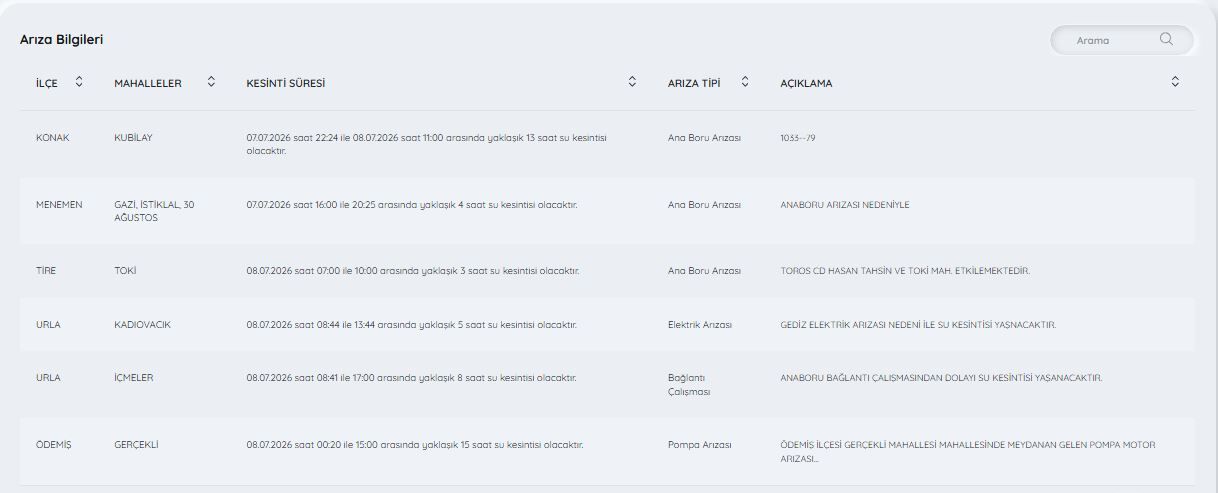This screenshot has width=1218, height=493.
Task: Select the TİRE TOKİ row
Action: tap(607, 271)
